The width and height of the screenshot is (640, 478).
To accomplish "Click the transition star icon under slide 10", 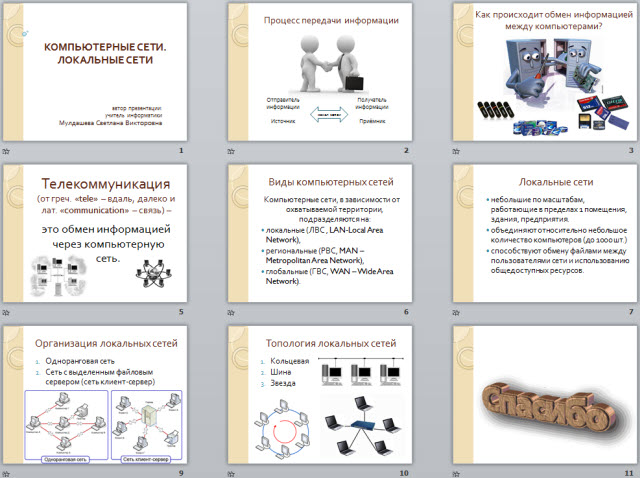I will pyautogui.click(x=233, y=472).
